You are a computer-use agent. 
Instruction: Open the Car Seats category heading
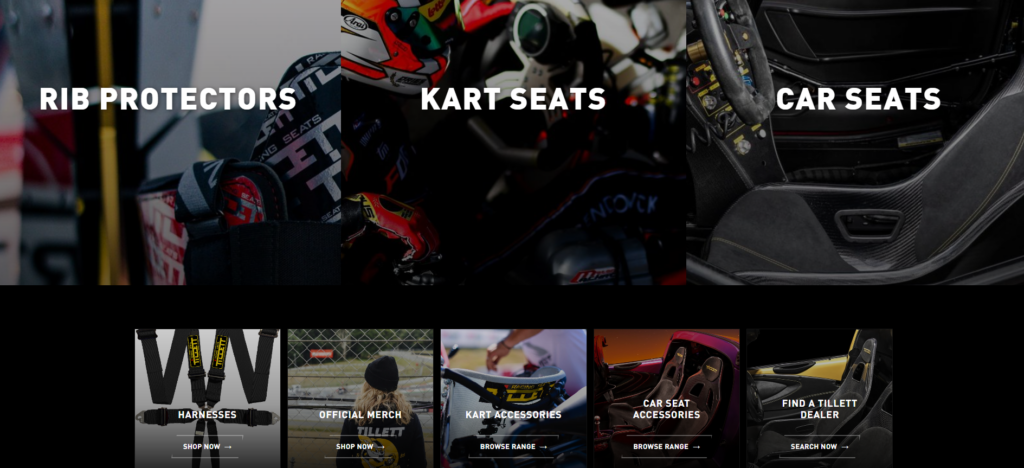pos(858,99)
